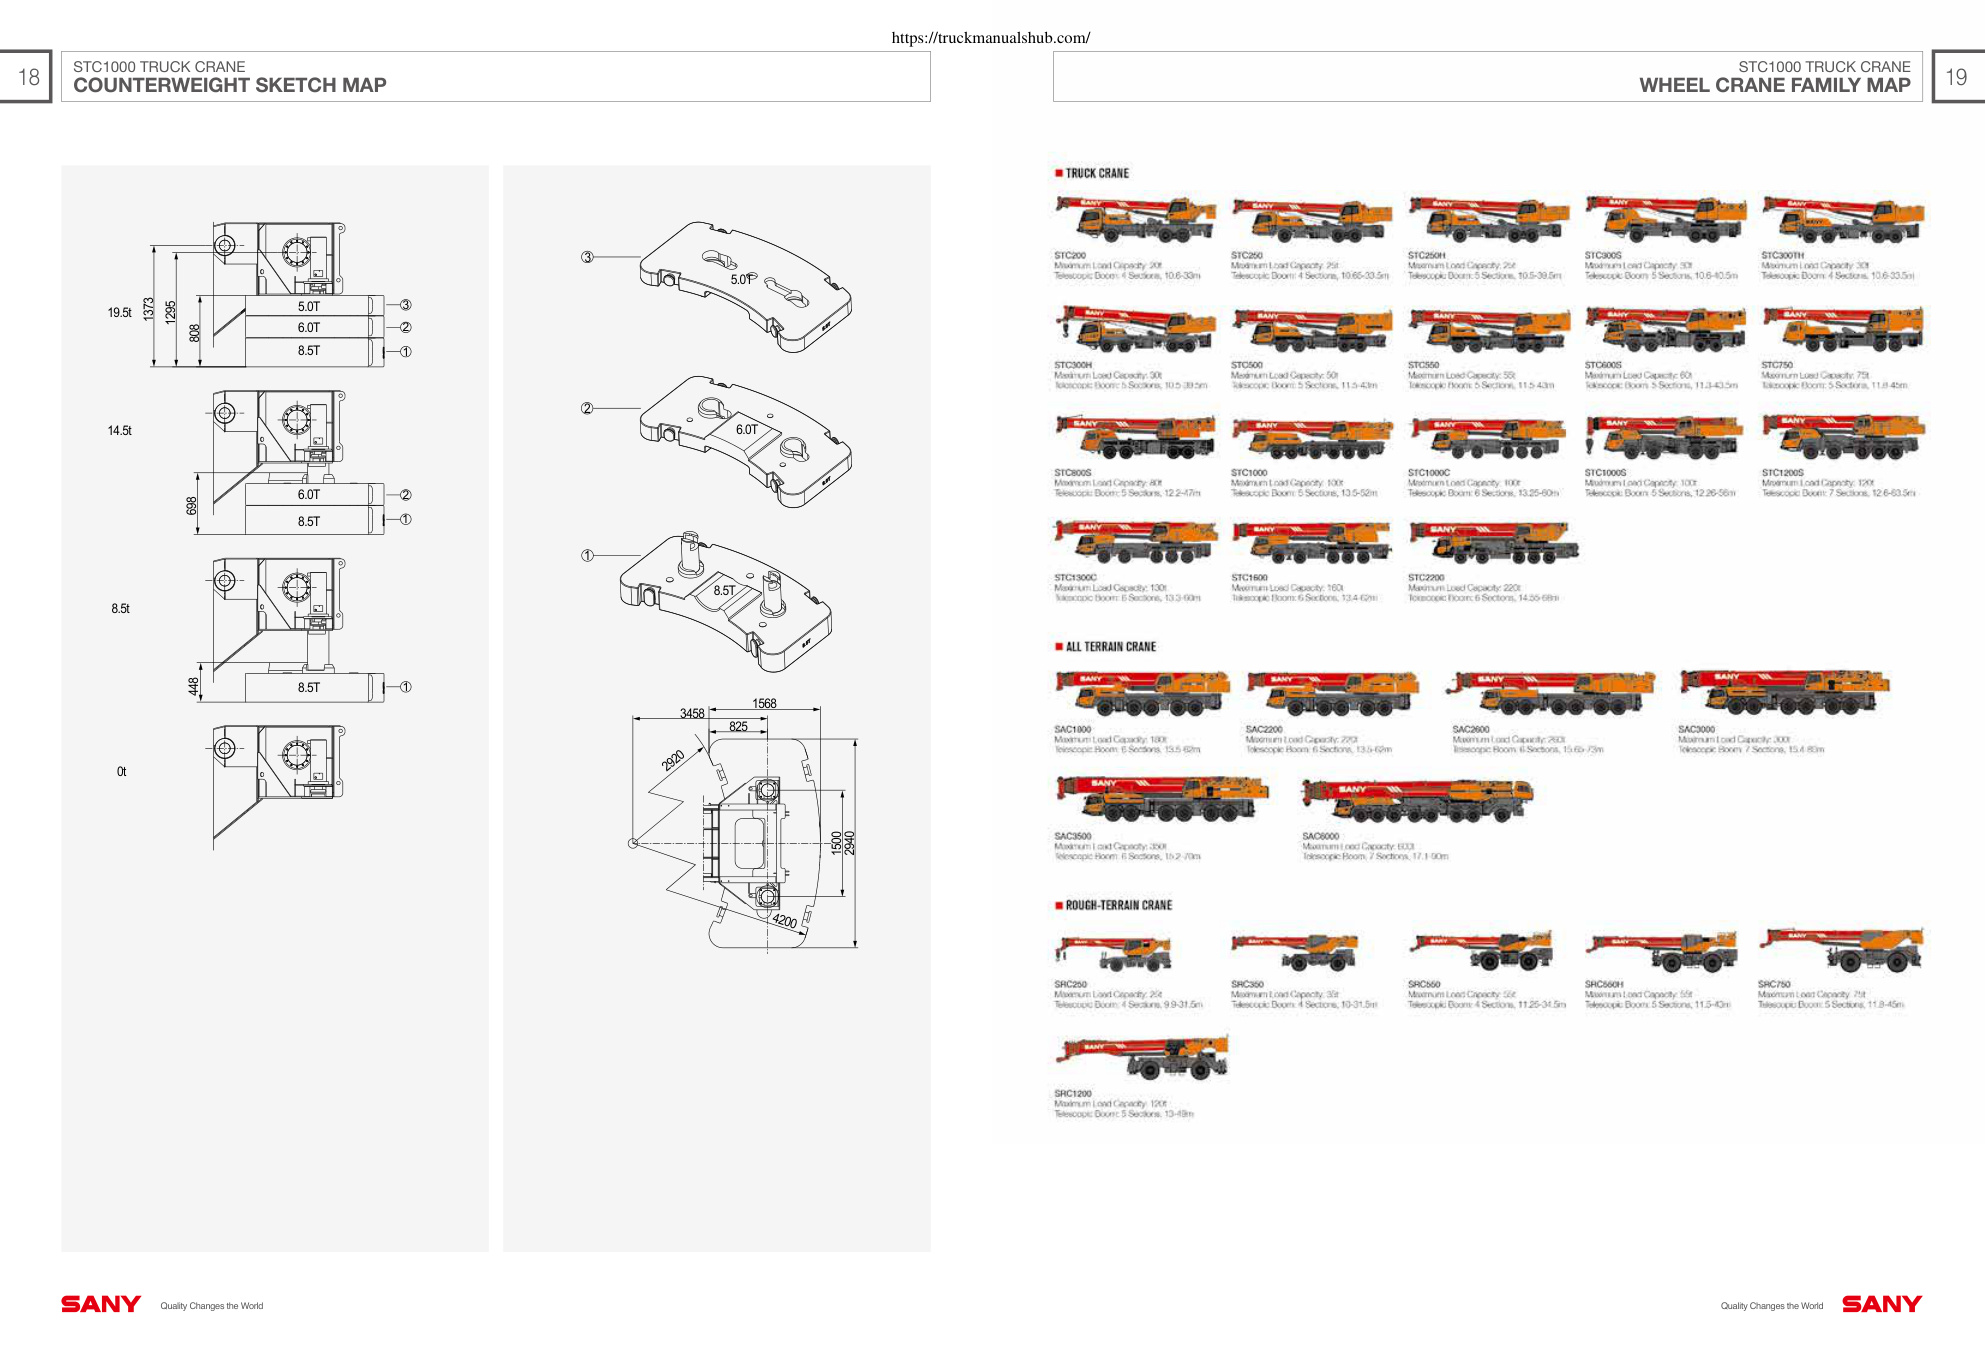Image resolution: width=1985 pixels, height=1347 pixels.
Task: Select the SAC3000 crane image
Action: (1785, 692)
